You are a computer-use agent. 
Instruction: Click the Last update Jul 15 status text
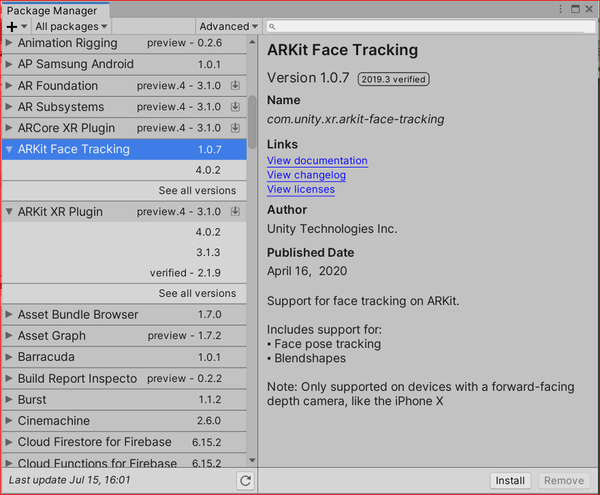pos(70,480)
